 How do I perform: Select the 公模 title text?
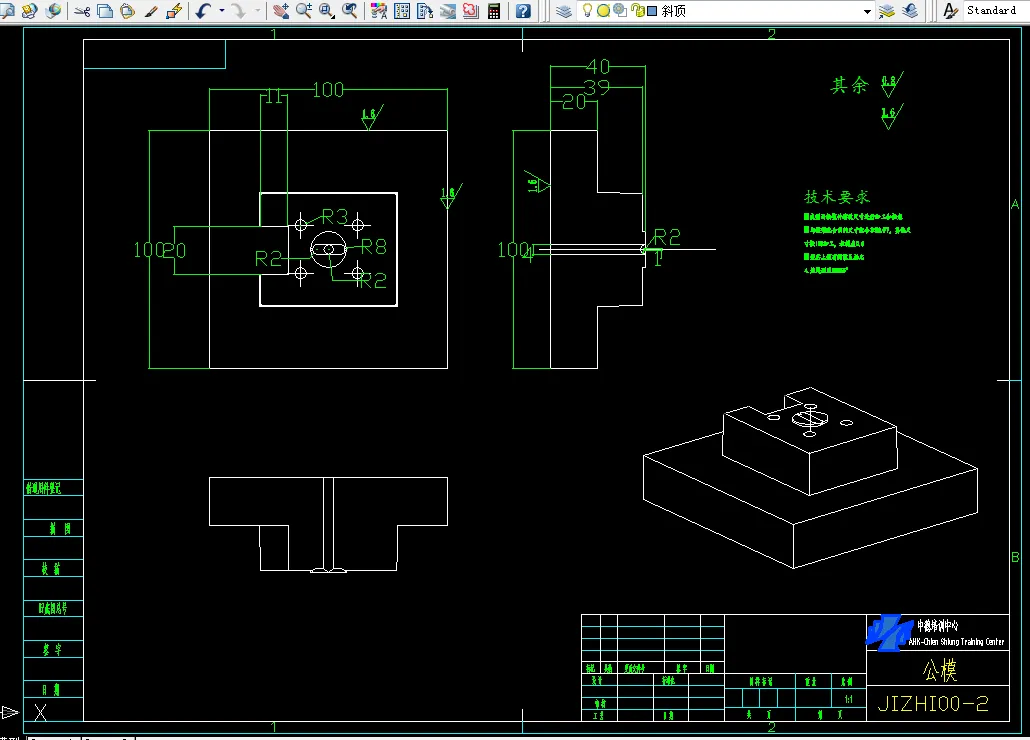[940, 670]
